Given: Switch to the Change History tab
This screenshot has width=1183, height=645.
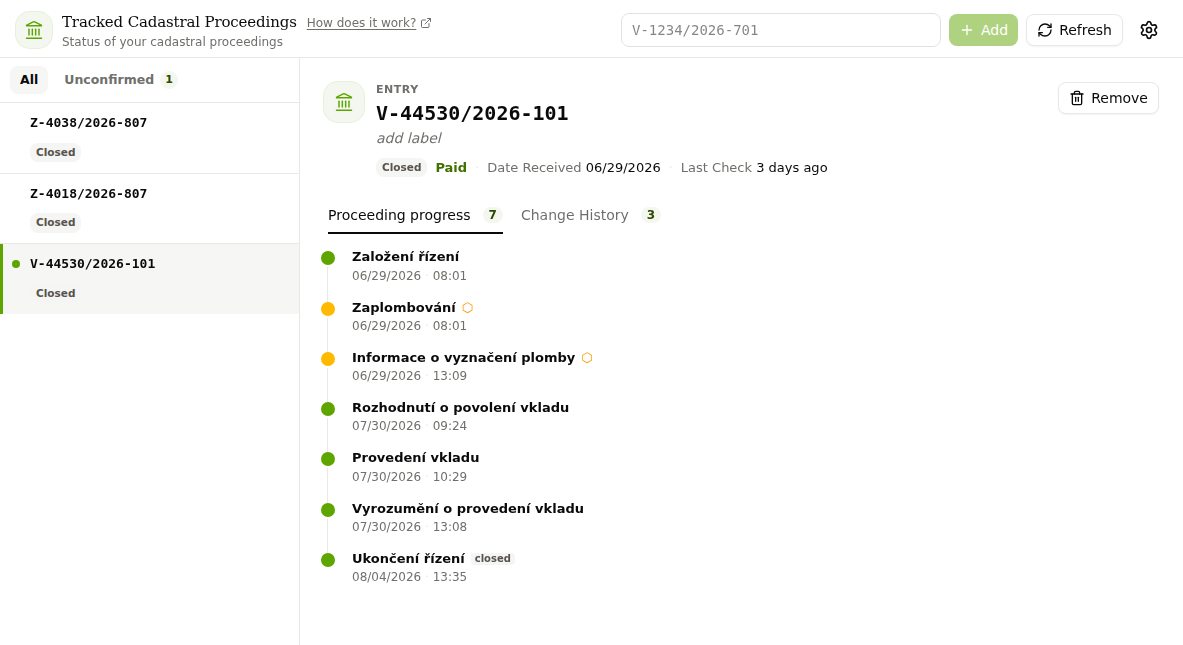Looking at the screenshot, I should click(590, 215).
